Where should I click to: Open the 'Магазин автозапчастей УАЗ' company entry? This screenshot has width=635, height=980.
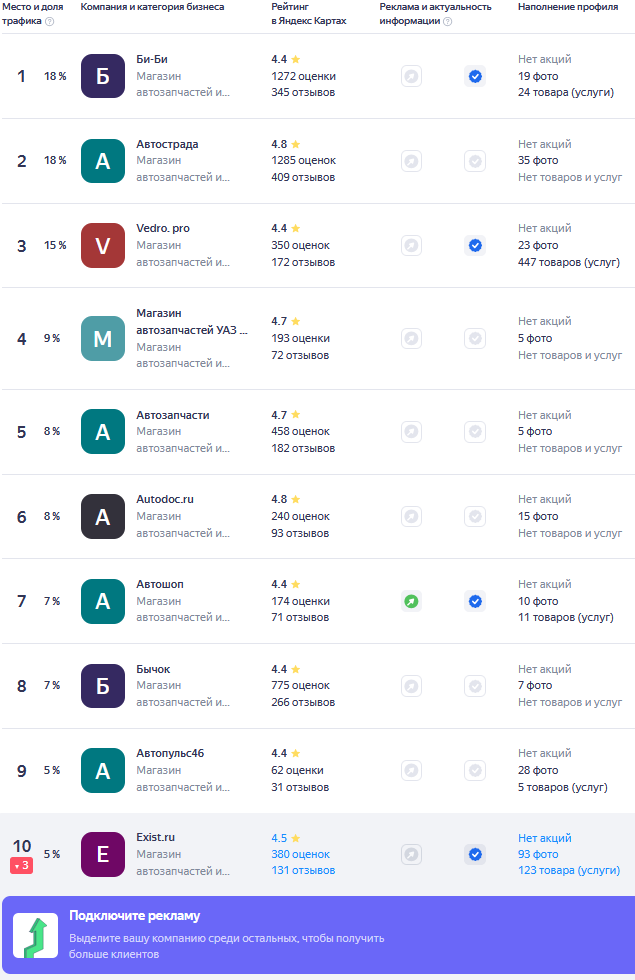[x=191, y=321]
